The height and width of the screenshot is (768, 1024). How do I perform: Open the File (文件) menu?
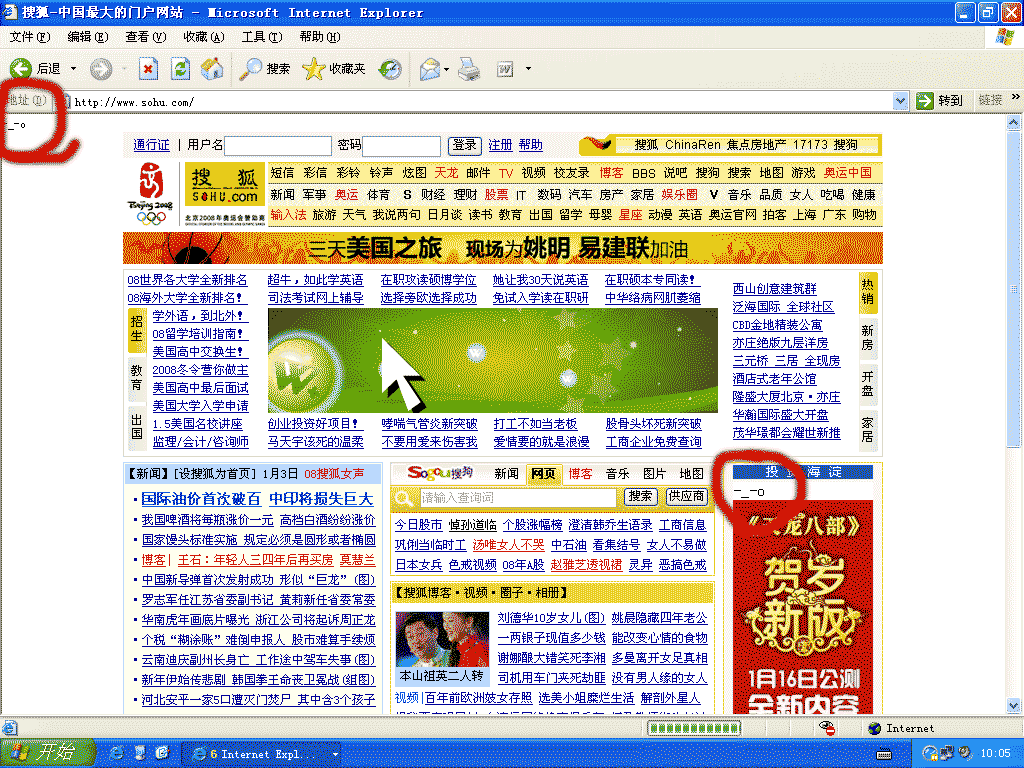pyautogui.click(x=30, y=37)
